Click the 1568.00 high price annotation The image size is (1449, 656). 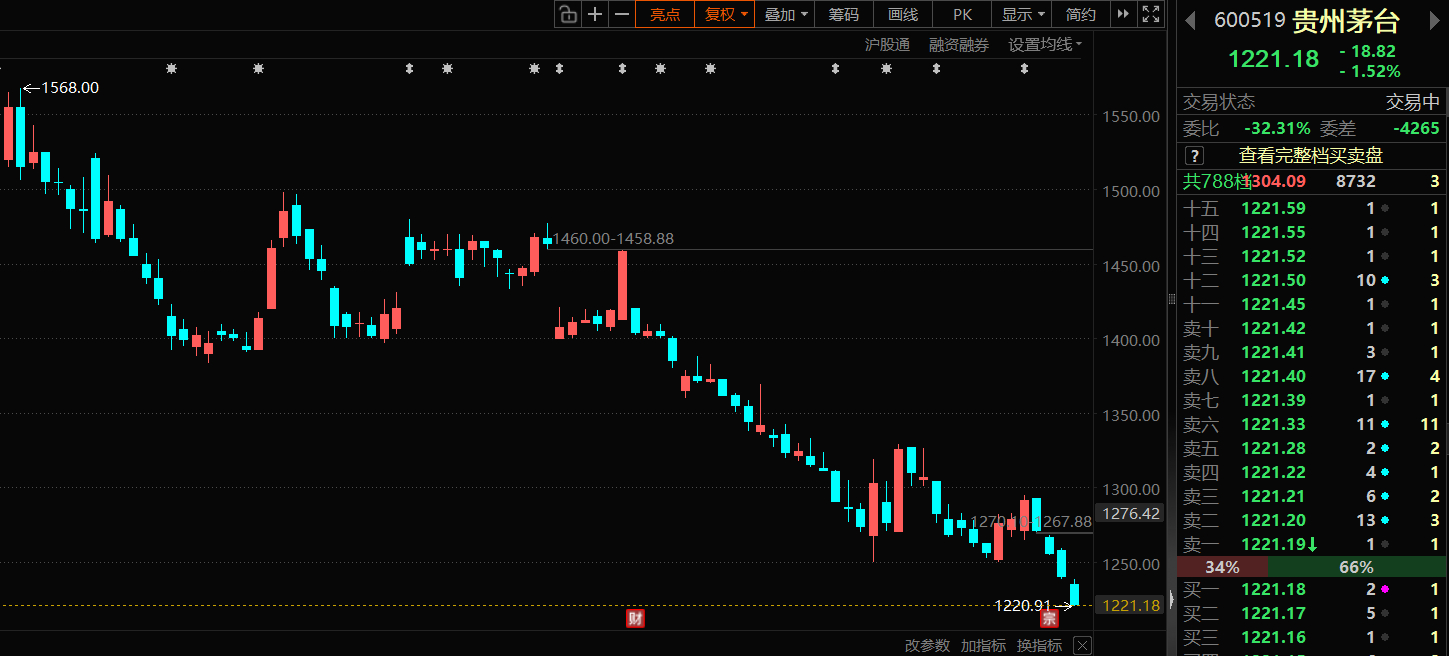click(69, 88)
